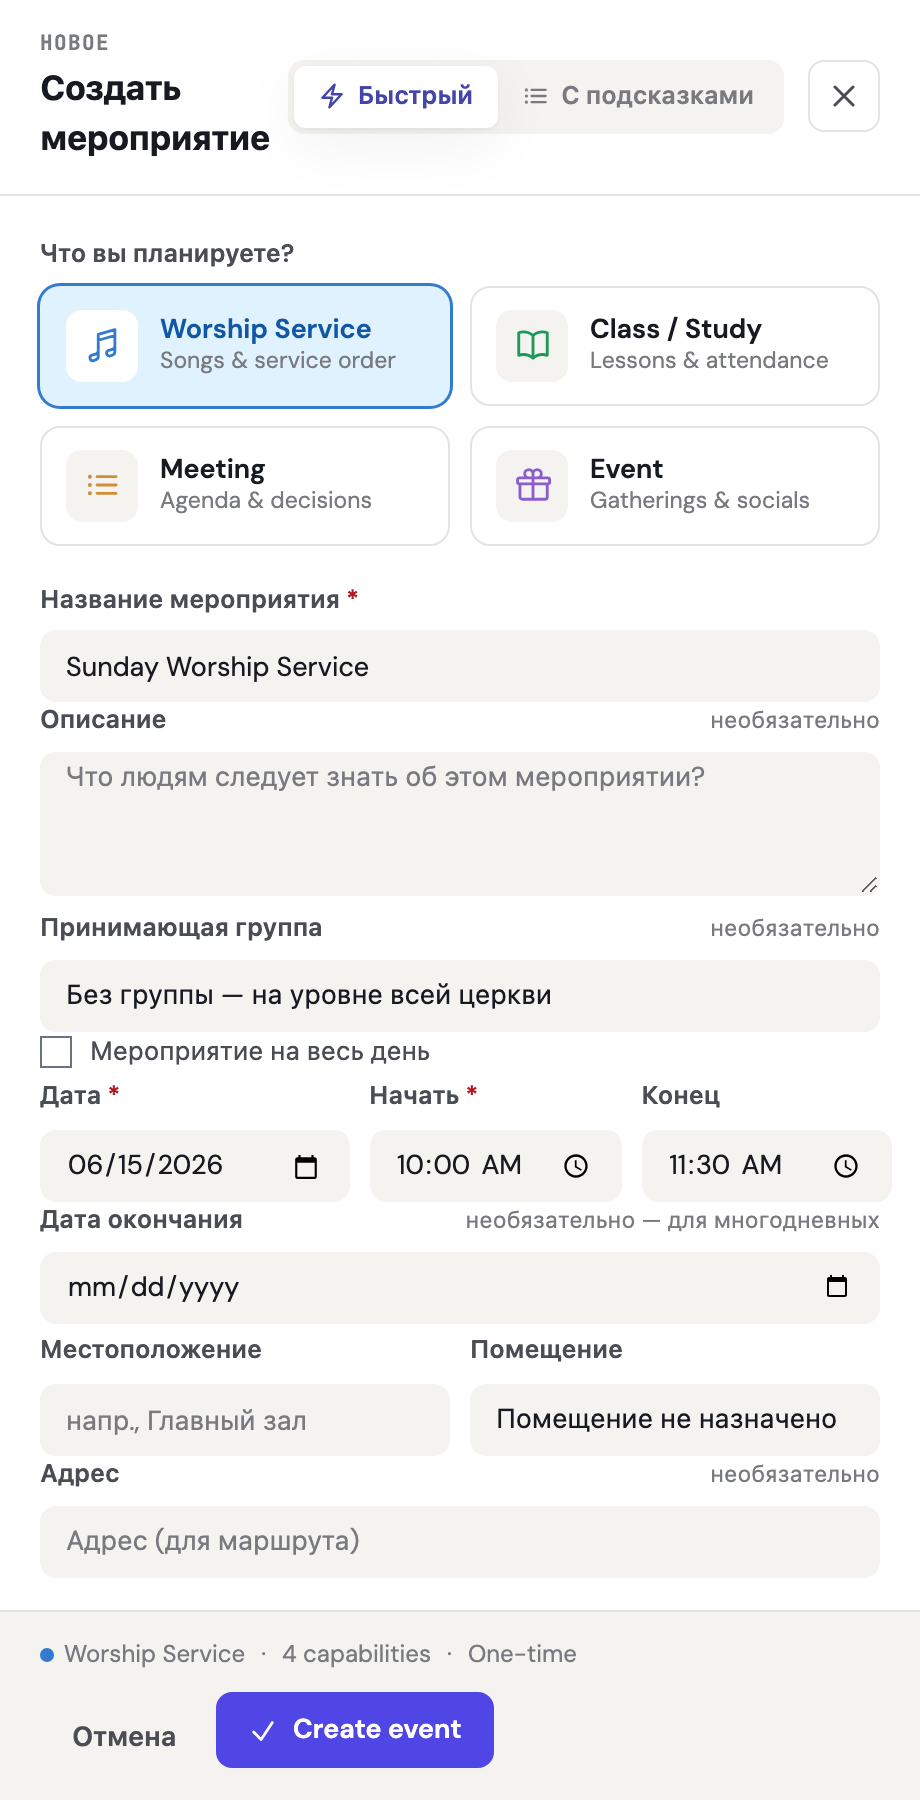The width and height of the screenshot is (920, 1800).
Task: Select the Meeting event type
Action: 245,486
